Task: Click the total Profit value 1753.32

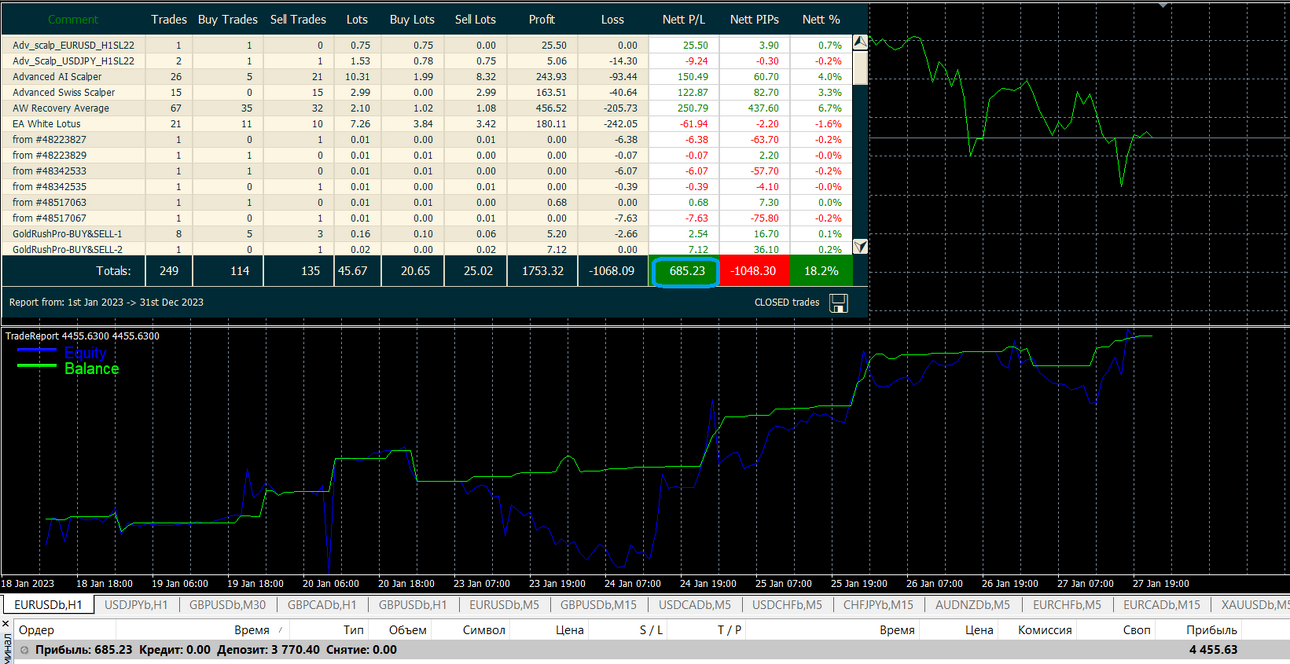Action: point(543,271)
